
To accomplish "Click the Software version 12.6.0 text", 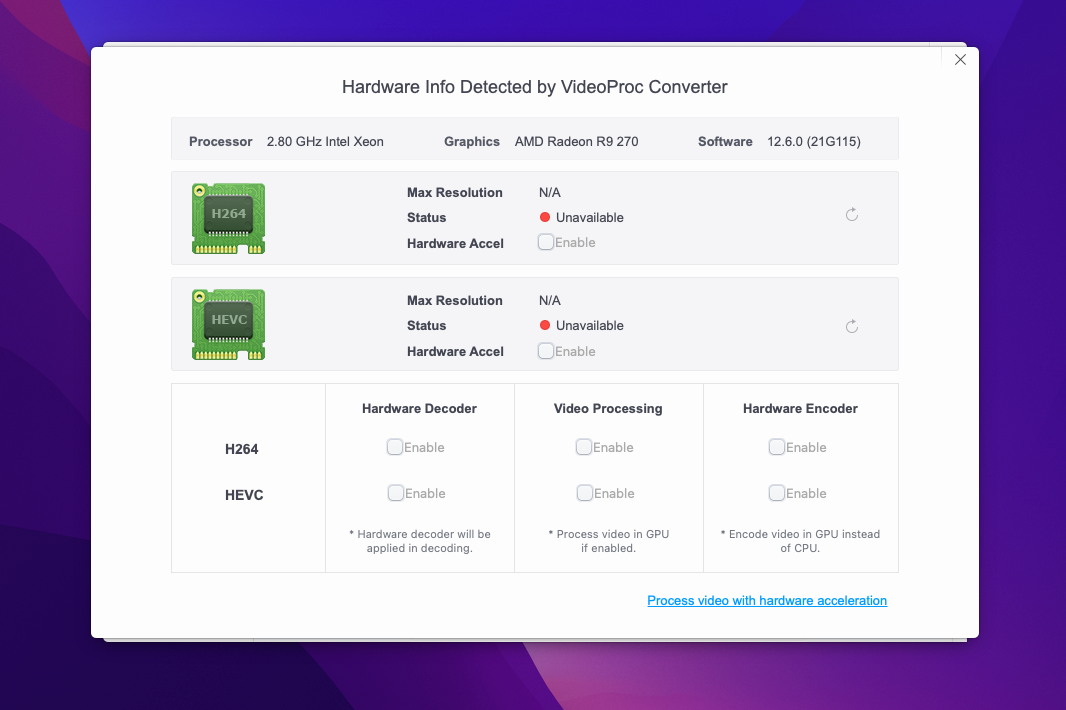I will tap(813, 142).
